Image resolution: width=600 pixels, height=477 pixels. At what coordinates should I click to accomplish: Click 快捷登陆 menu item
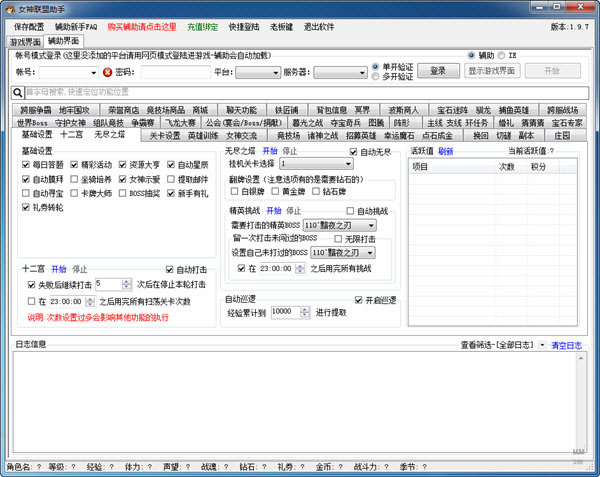[244, 27]
